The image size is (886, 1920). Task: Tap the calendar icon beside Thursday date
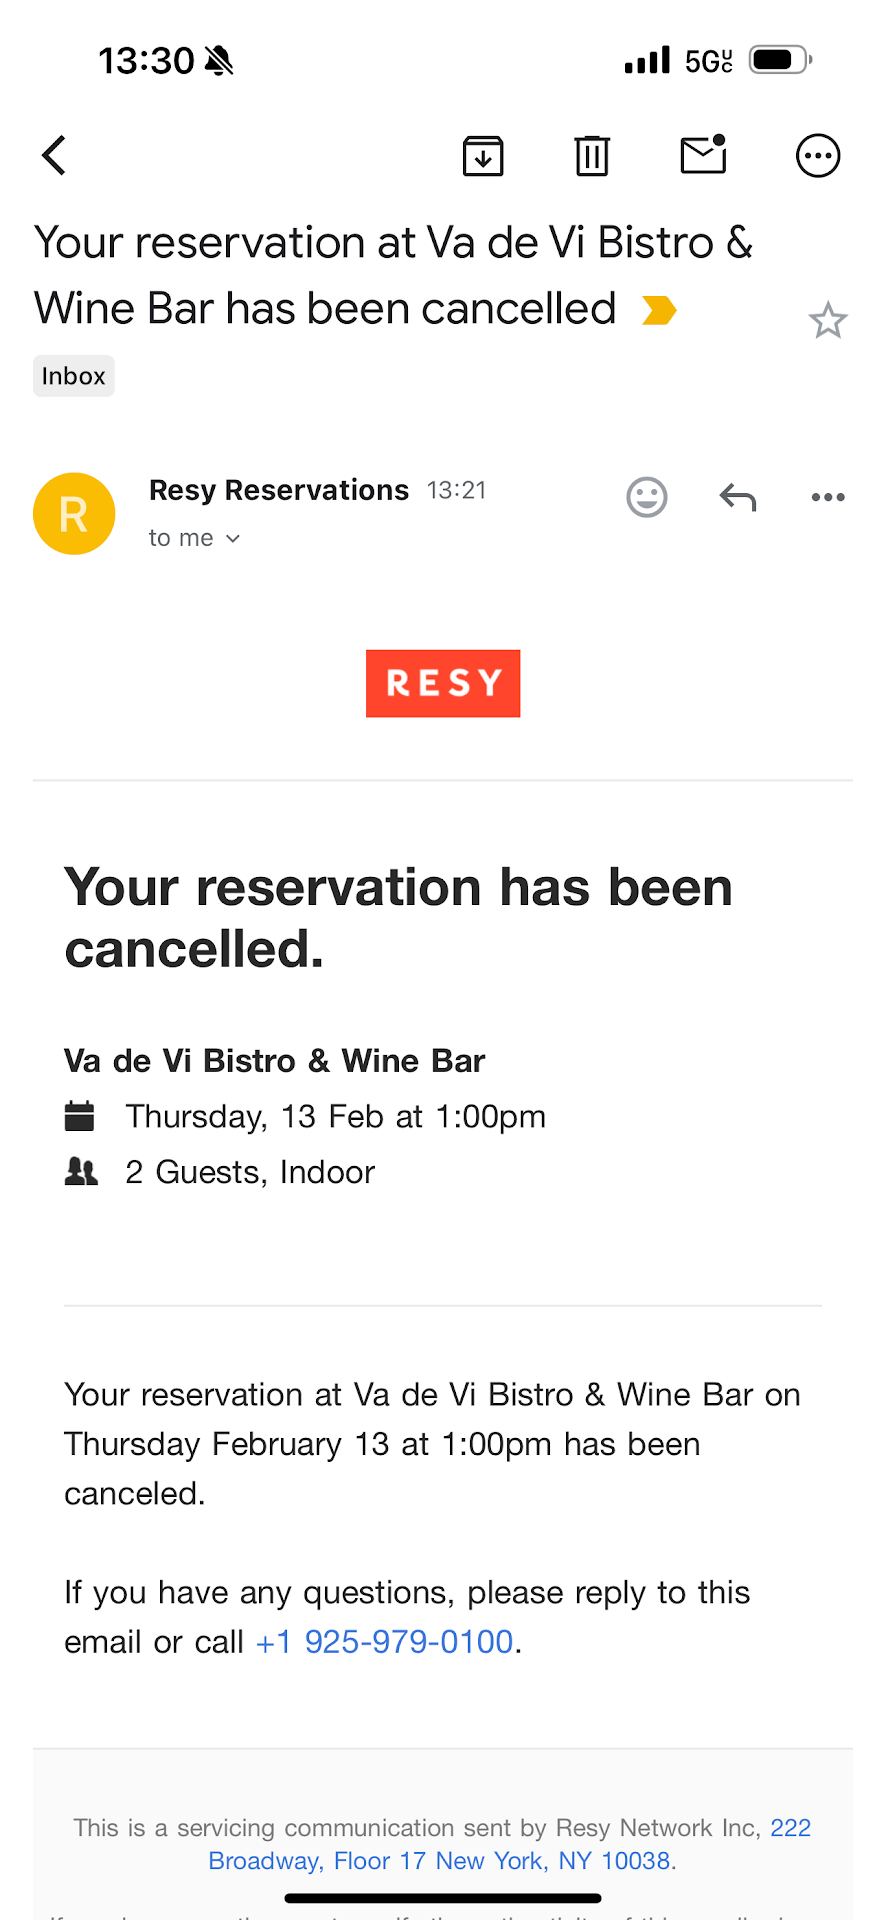80,1116
